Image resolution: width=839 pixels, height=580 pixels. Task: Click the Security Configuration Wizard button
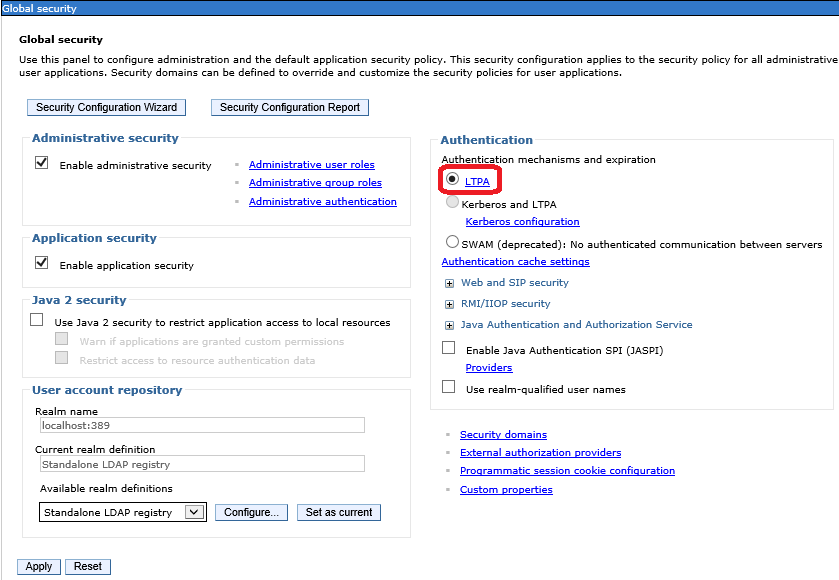pyautogui.click(x=106, y=107)
